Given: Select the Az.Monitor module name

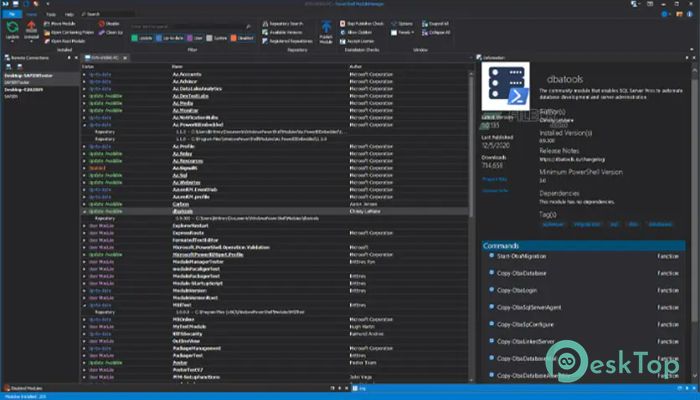Looking at the screenshot, I should point(185,111).
